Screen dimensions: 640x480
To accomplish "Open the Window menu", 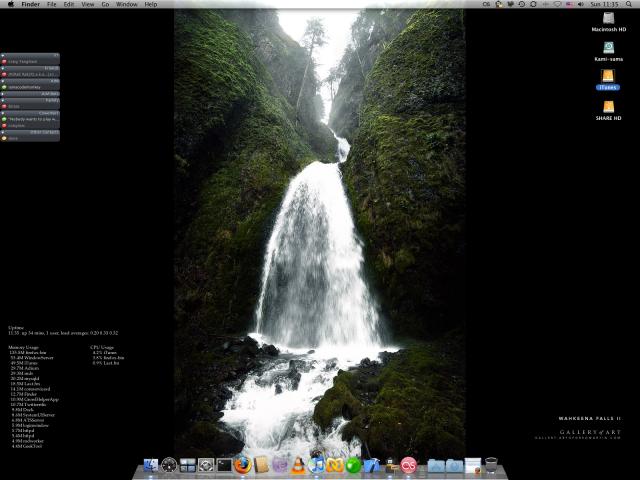I will (x=127, y=4).
